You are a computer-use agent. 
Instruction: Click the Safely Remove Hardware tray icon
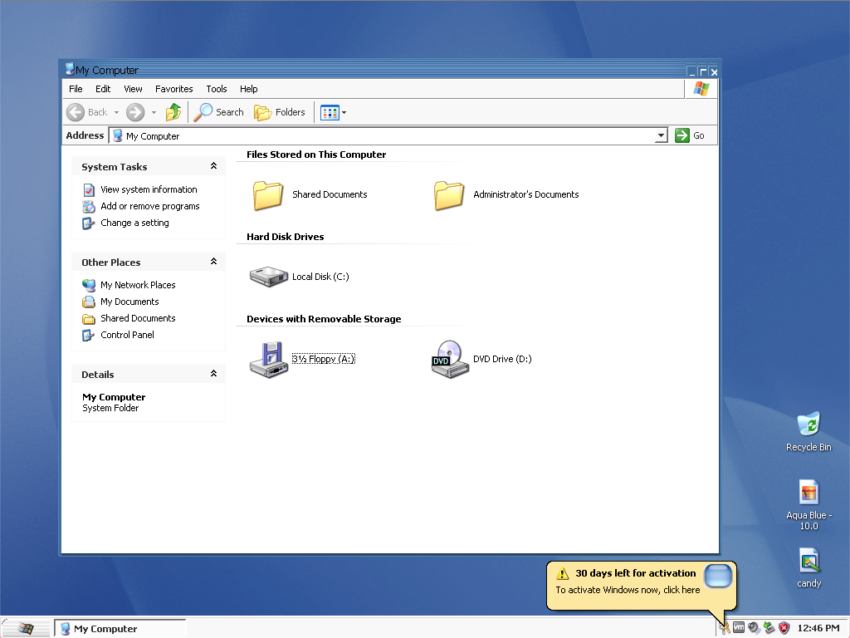tap(769, 628)
